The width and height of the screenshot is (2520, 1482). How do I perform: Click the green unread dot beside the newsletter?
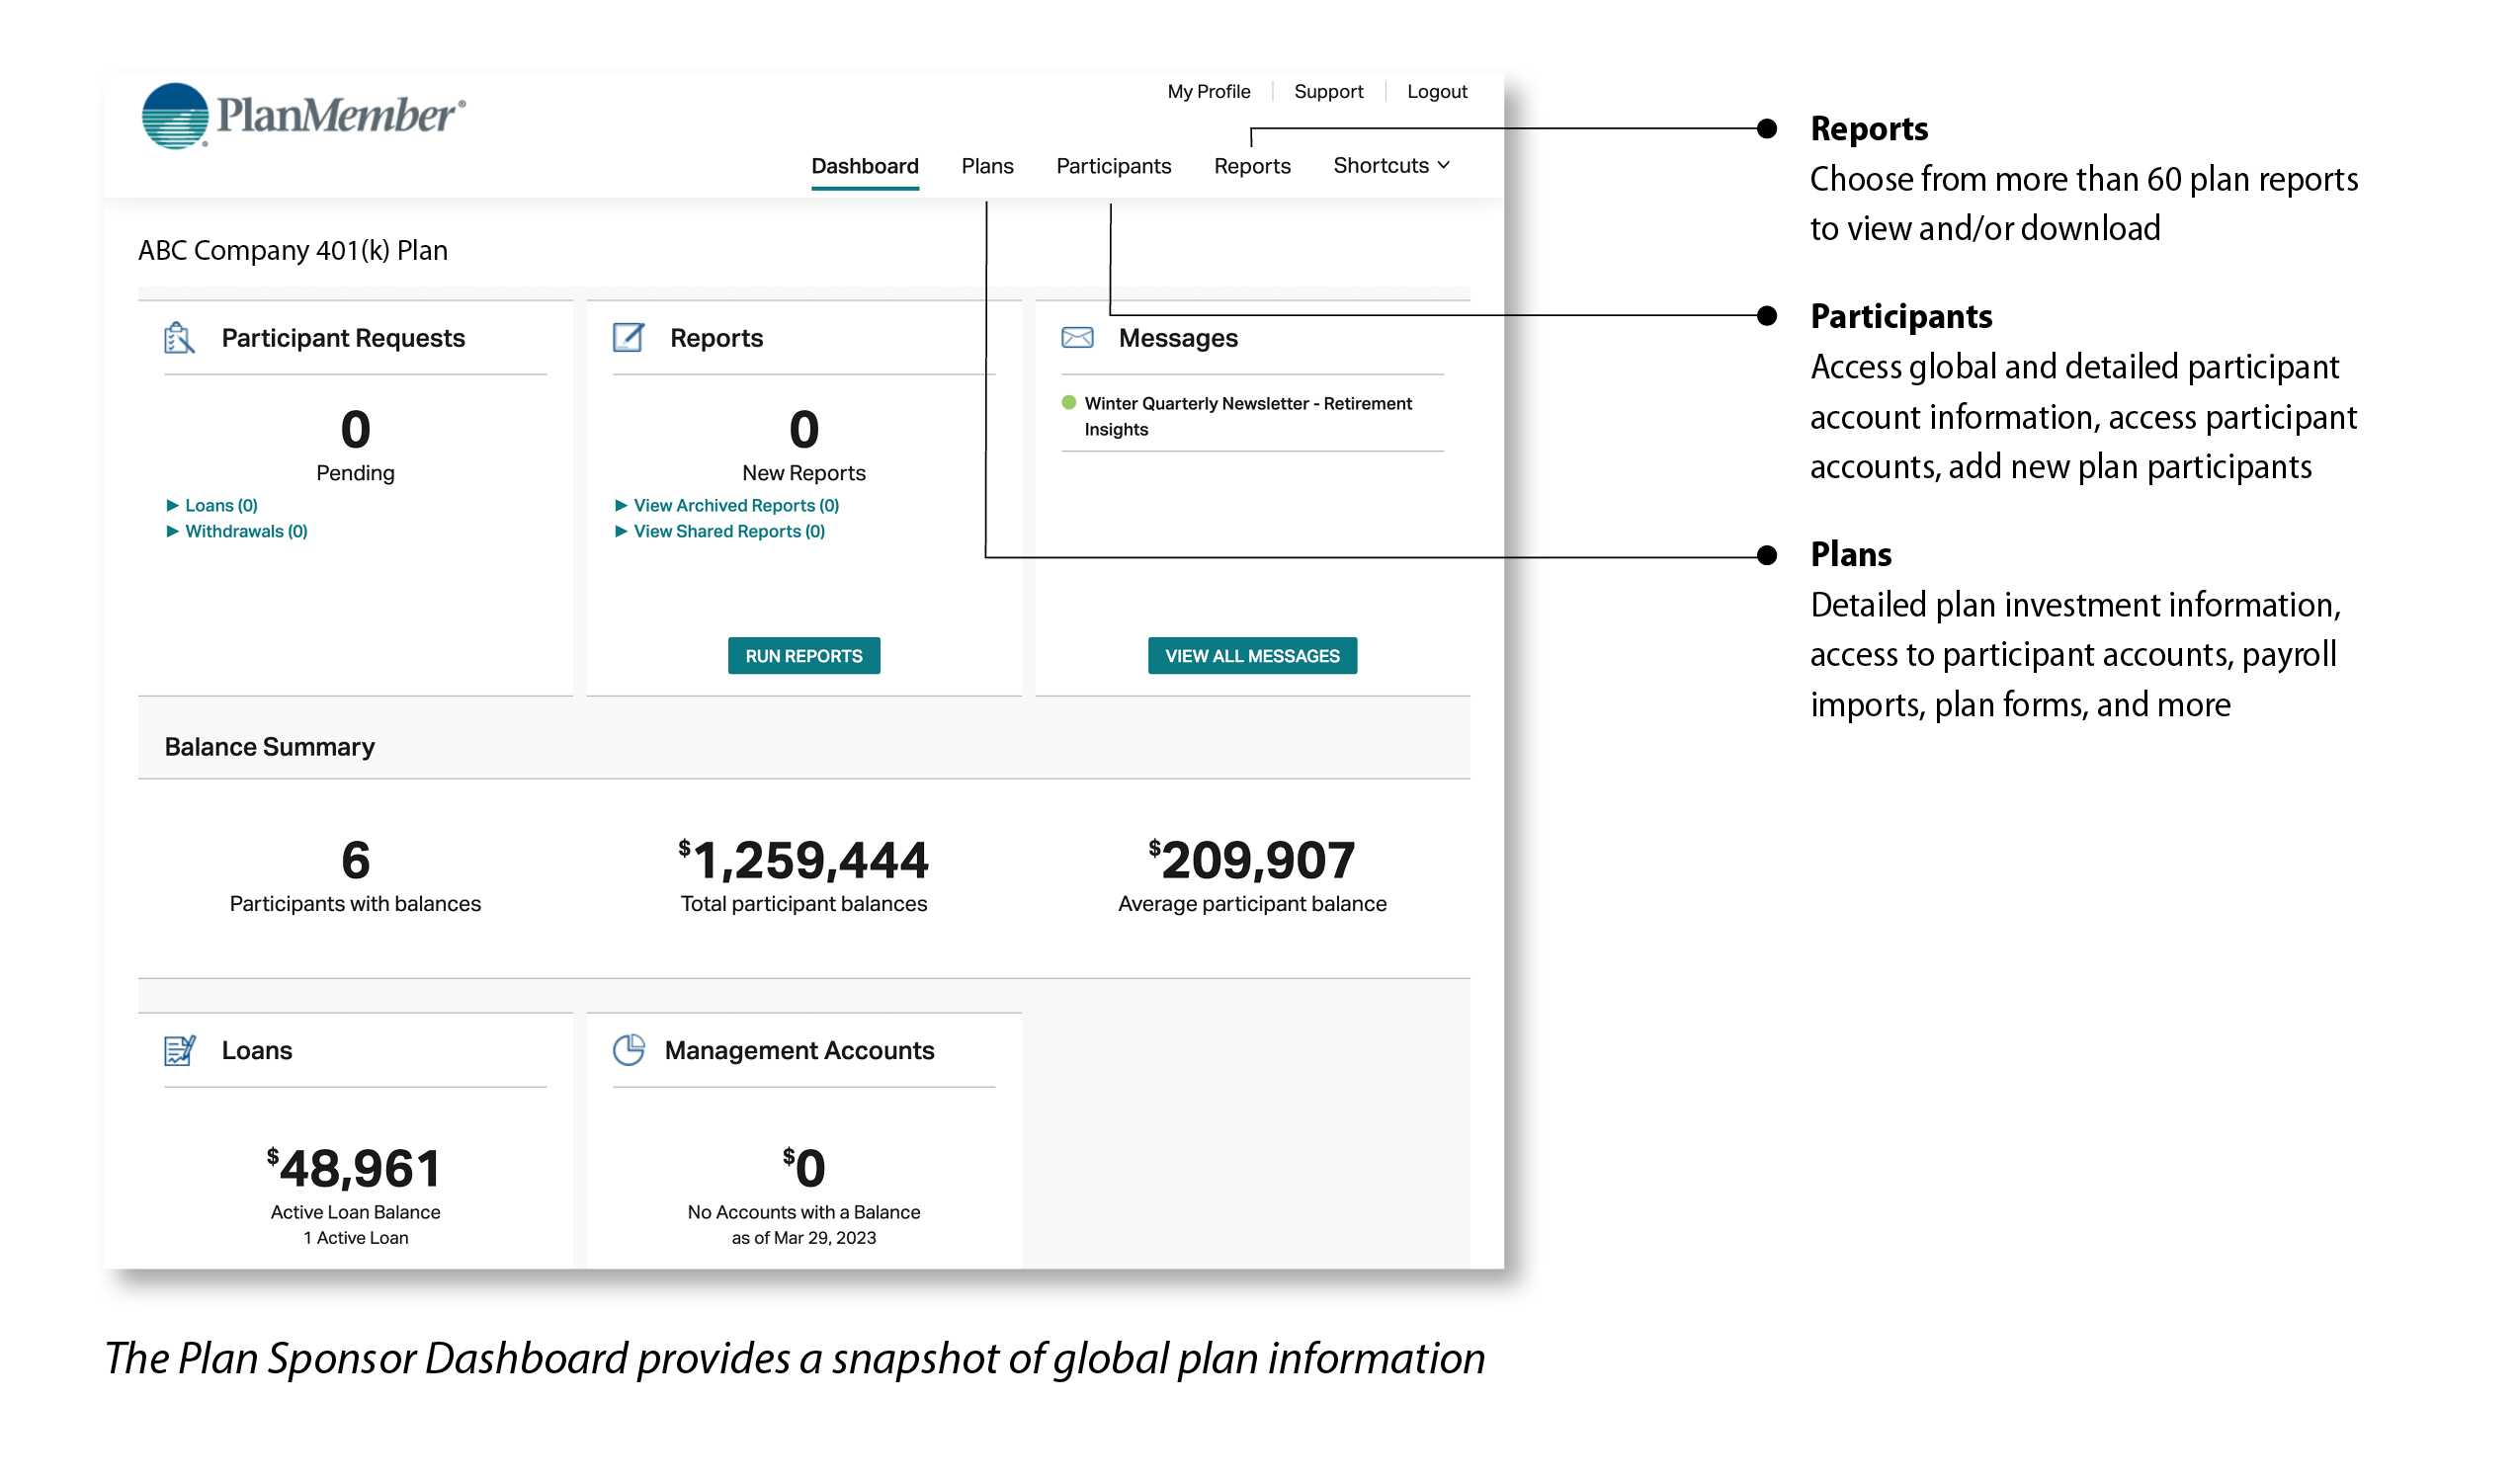point(1068,404)
